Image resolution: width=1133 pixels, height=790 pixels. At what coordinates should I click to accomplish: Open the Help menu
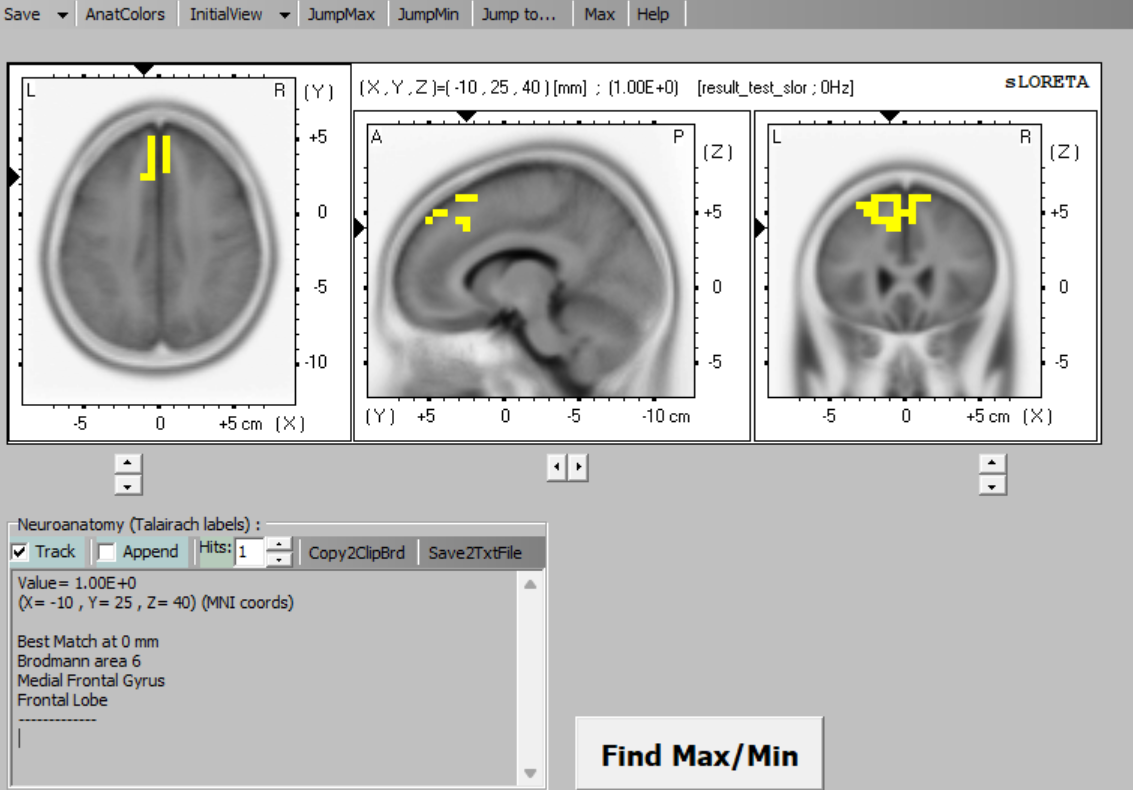coord(653,15)
